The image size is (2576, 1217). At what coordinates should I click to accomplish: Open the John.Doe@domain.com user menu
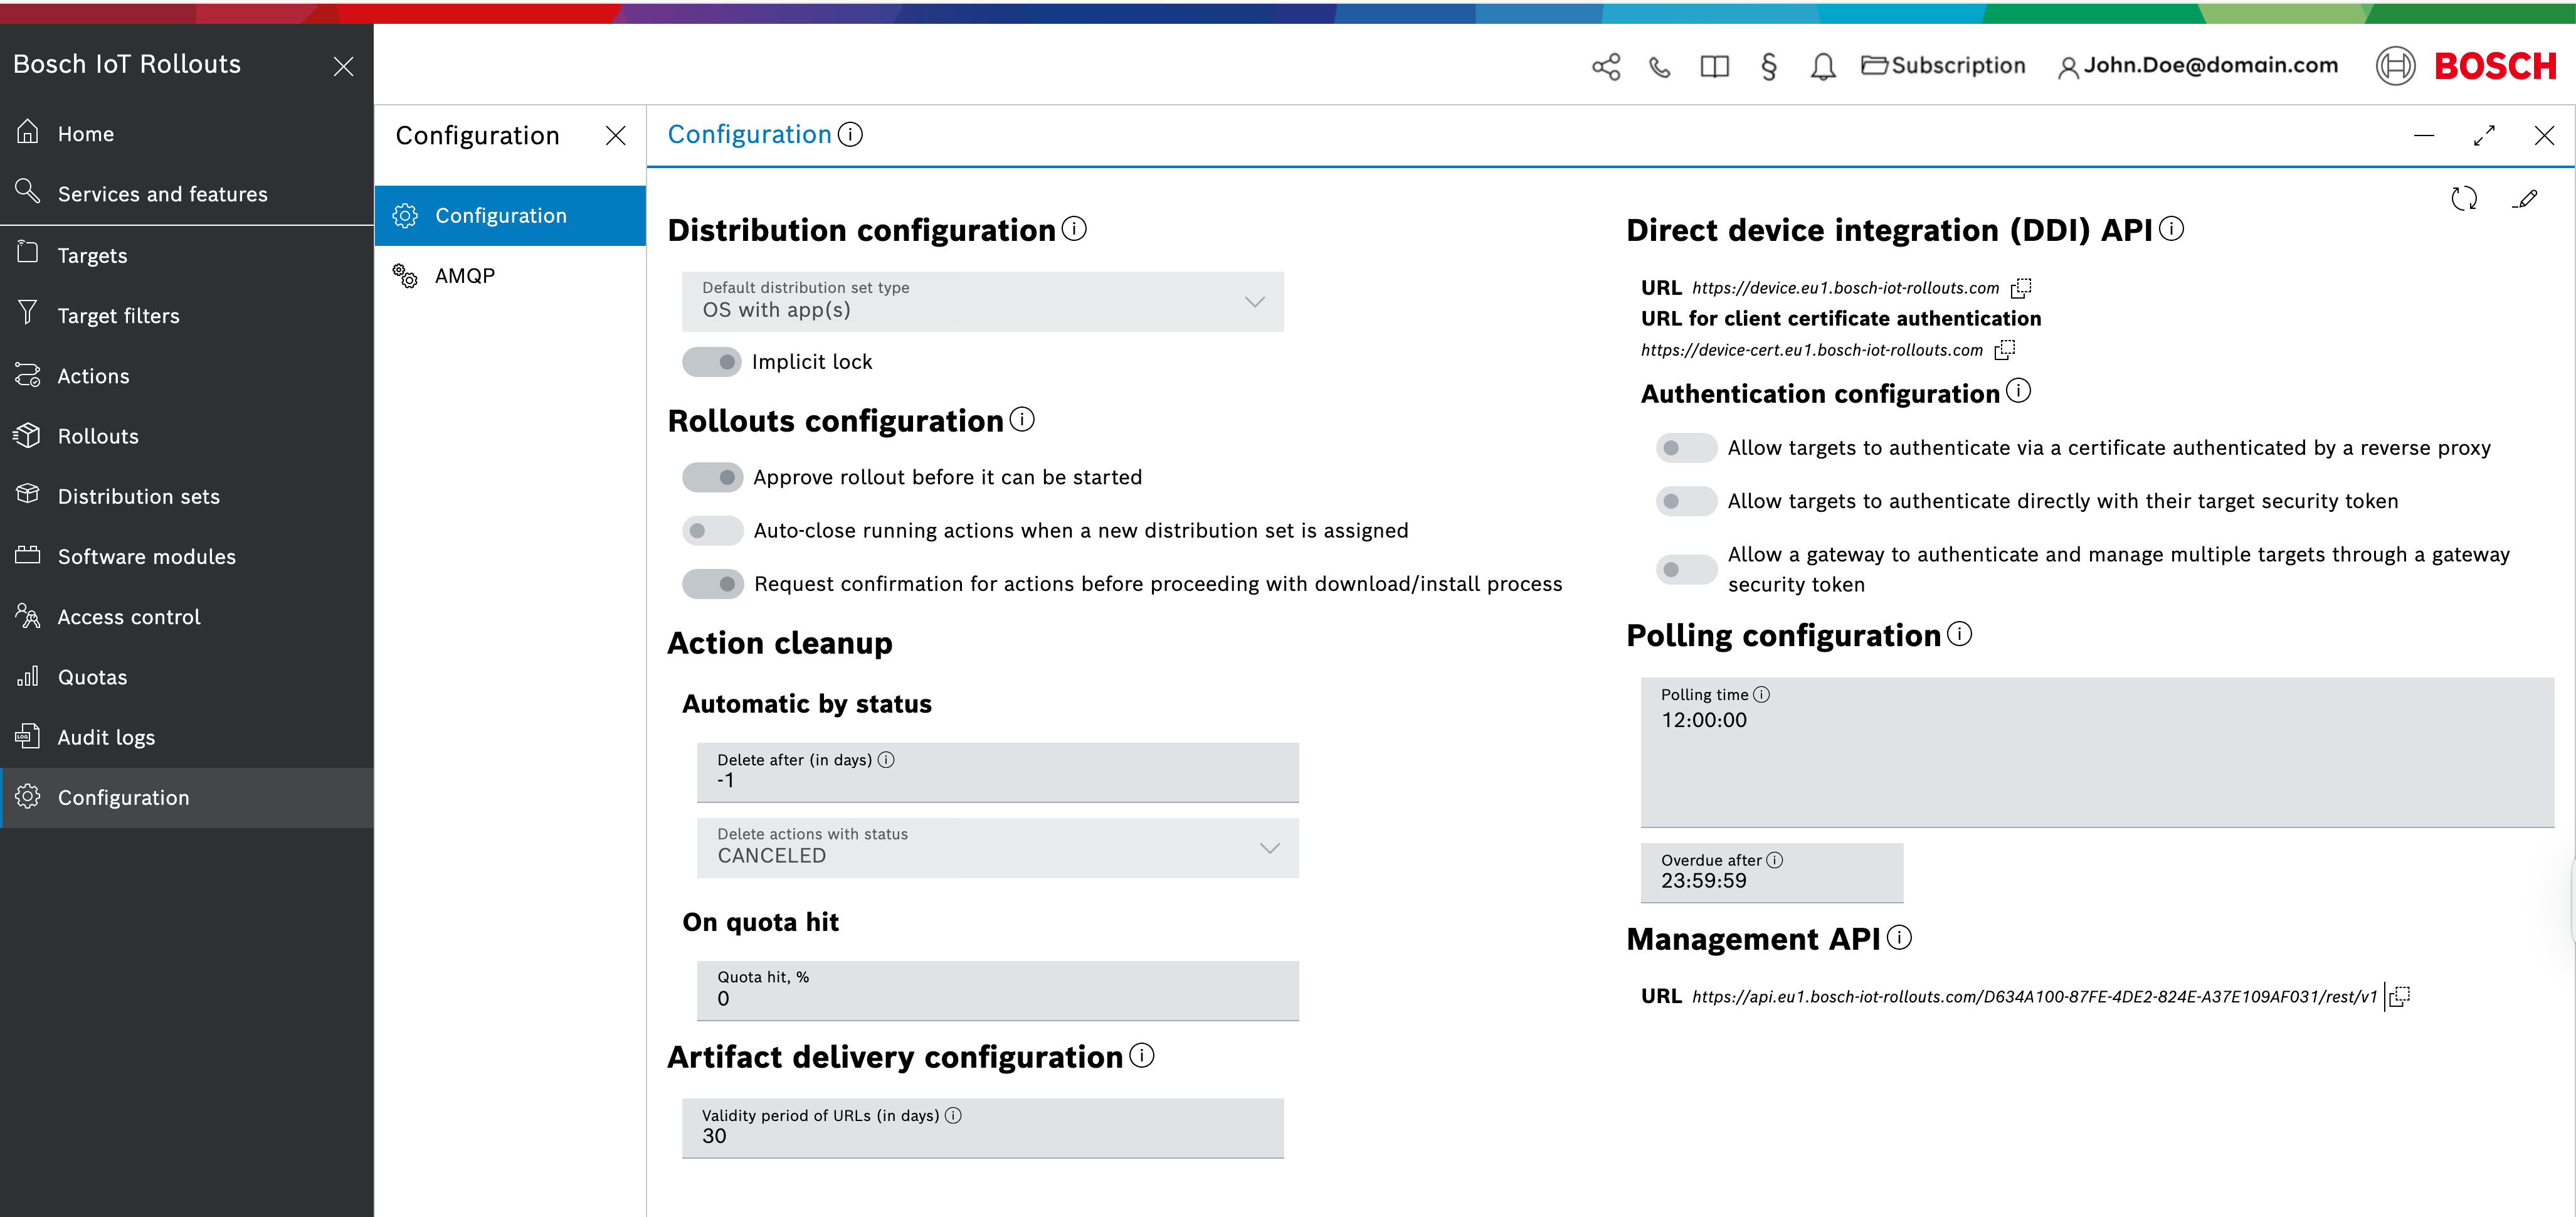coord(2197,66)
